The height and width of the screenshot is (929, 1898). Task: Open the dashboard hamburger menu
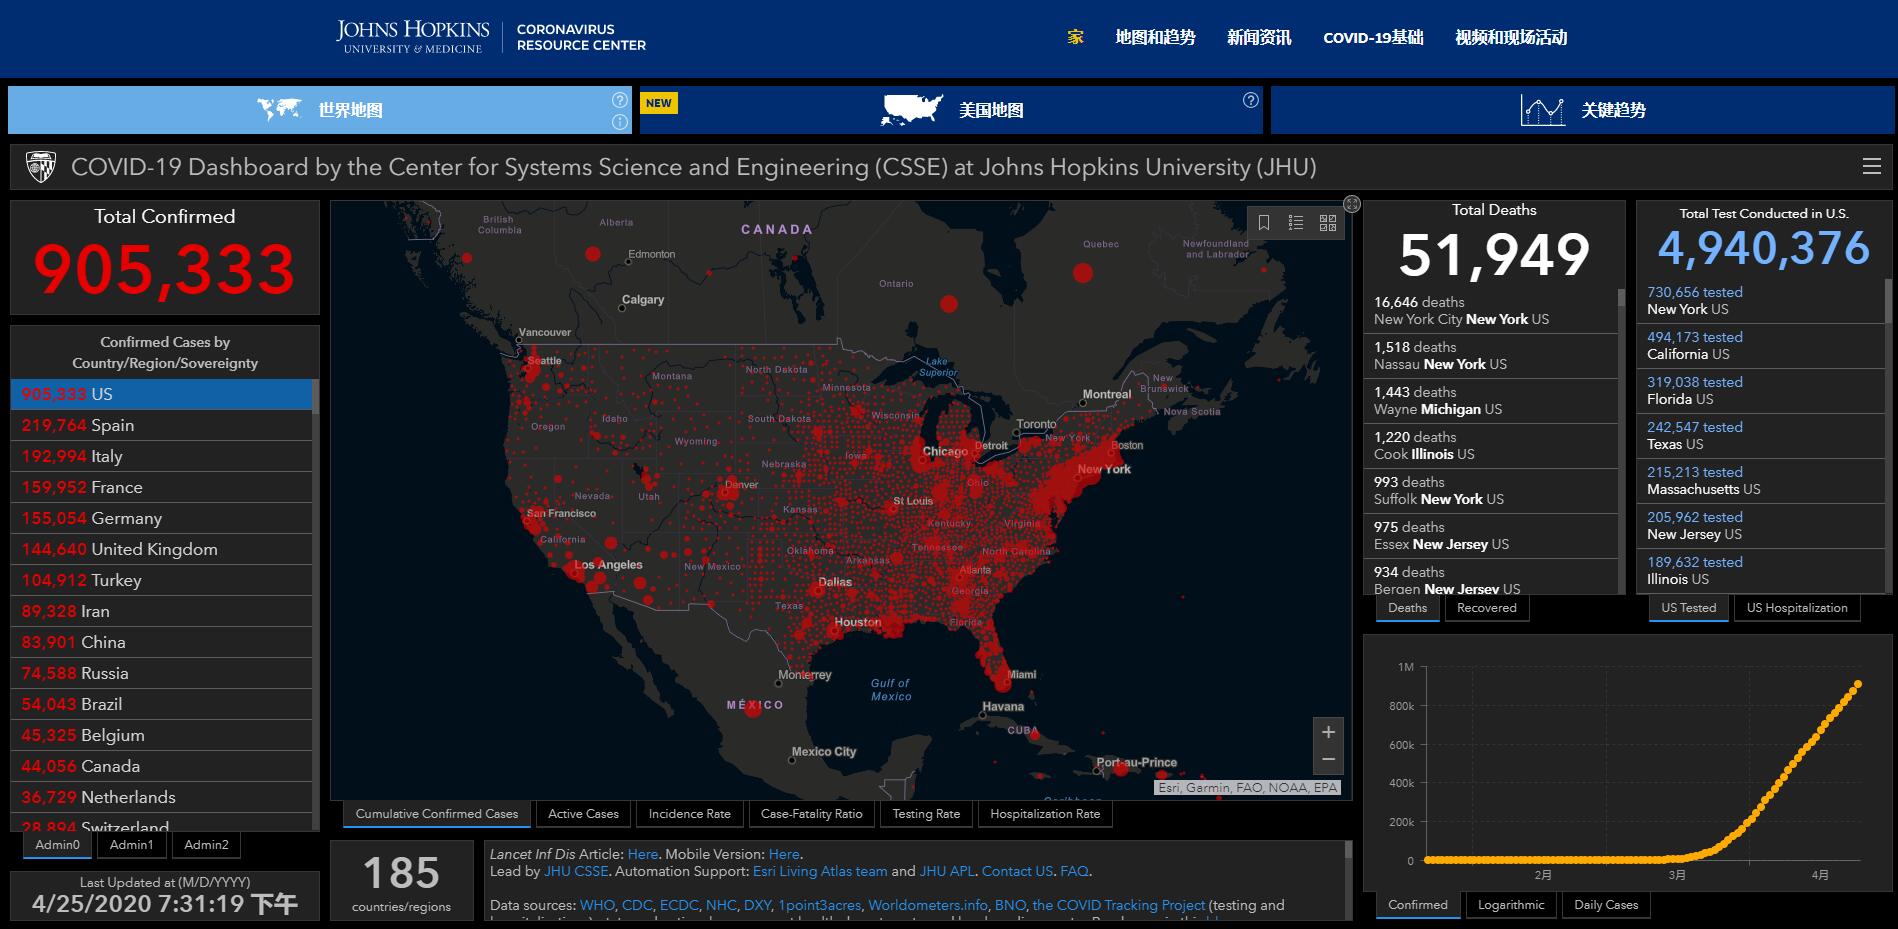click(1872, 167)
